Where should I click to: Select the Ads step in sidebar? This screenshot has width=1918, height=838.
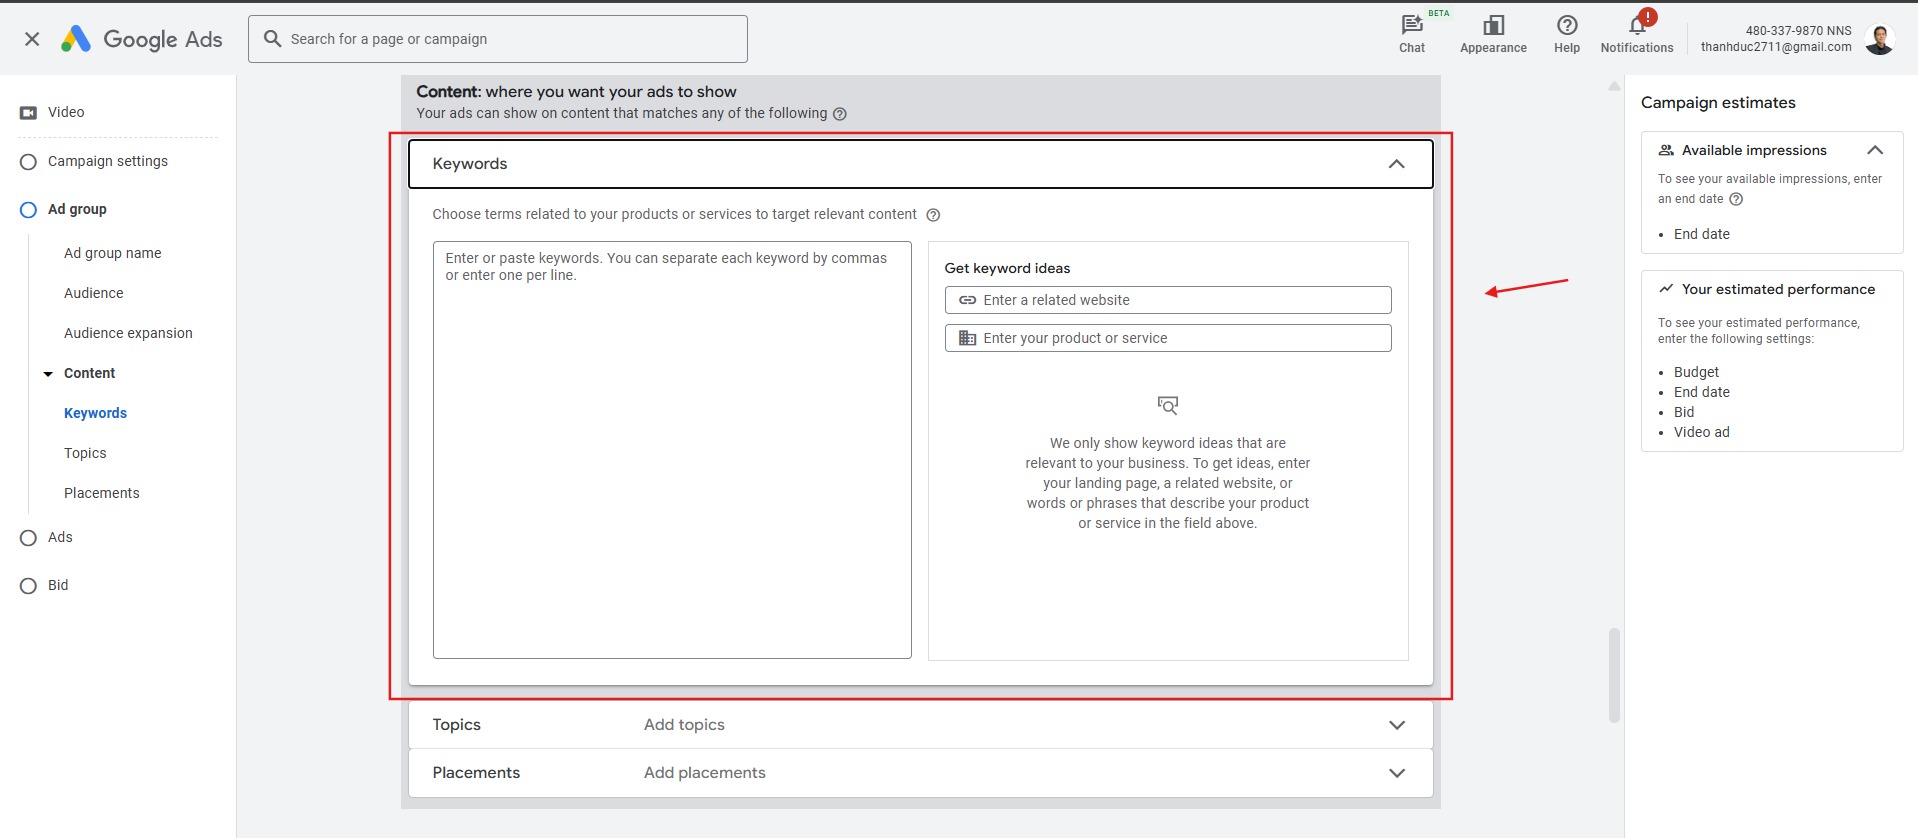coord(28,538)
